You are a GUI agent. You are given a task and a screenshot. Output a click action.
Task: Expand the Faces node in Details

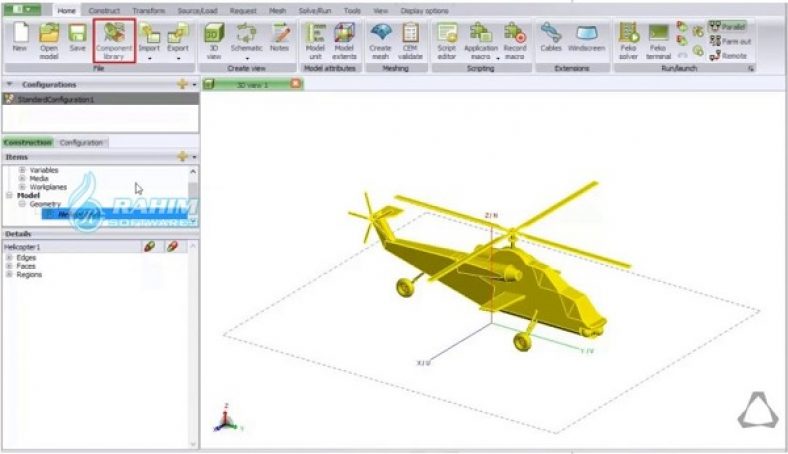tap(9, 266)
